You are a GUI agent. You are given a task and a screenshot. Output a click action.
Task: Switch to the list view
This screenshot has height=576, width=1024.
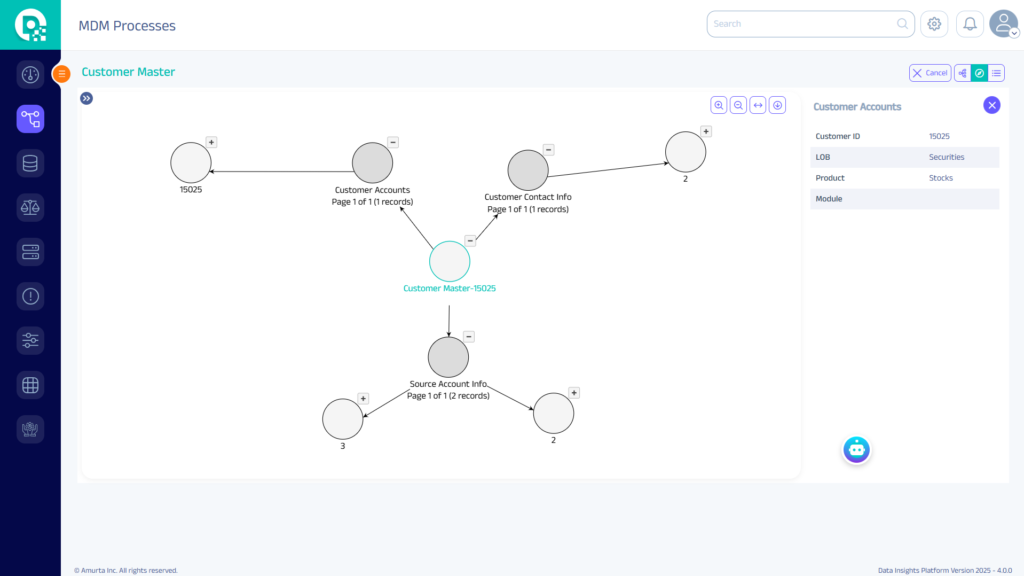[x=996, y=73]
